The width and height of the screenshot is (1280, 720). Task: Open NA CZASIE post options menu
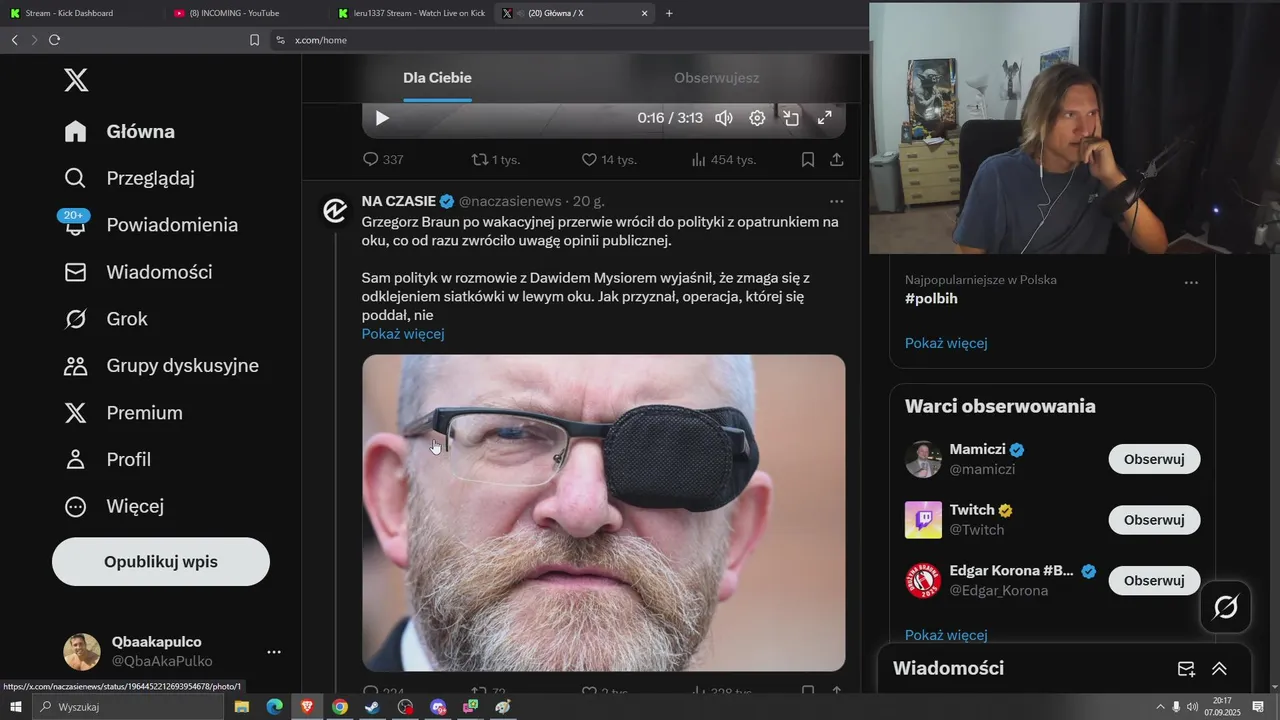(837, 201)
